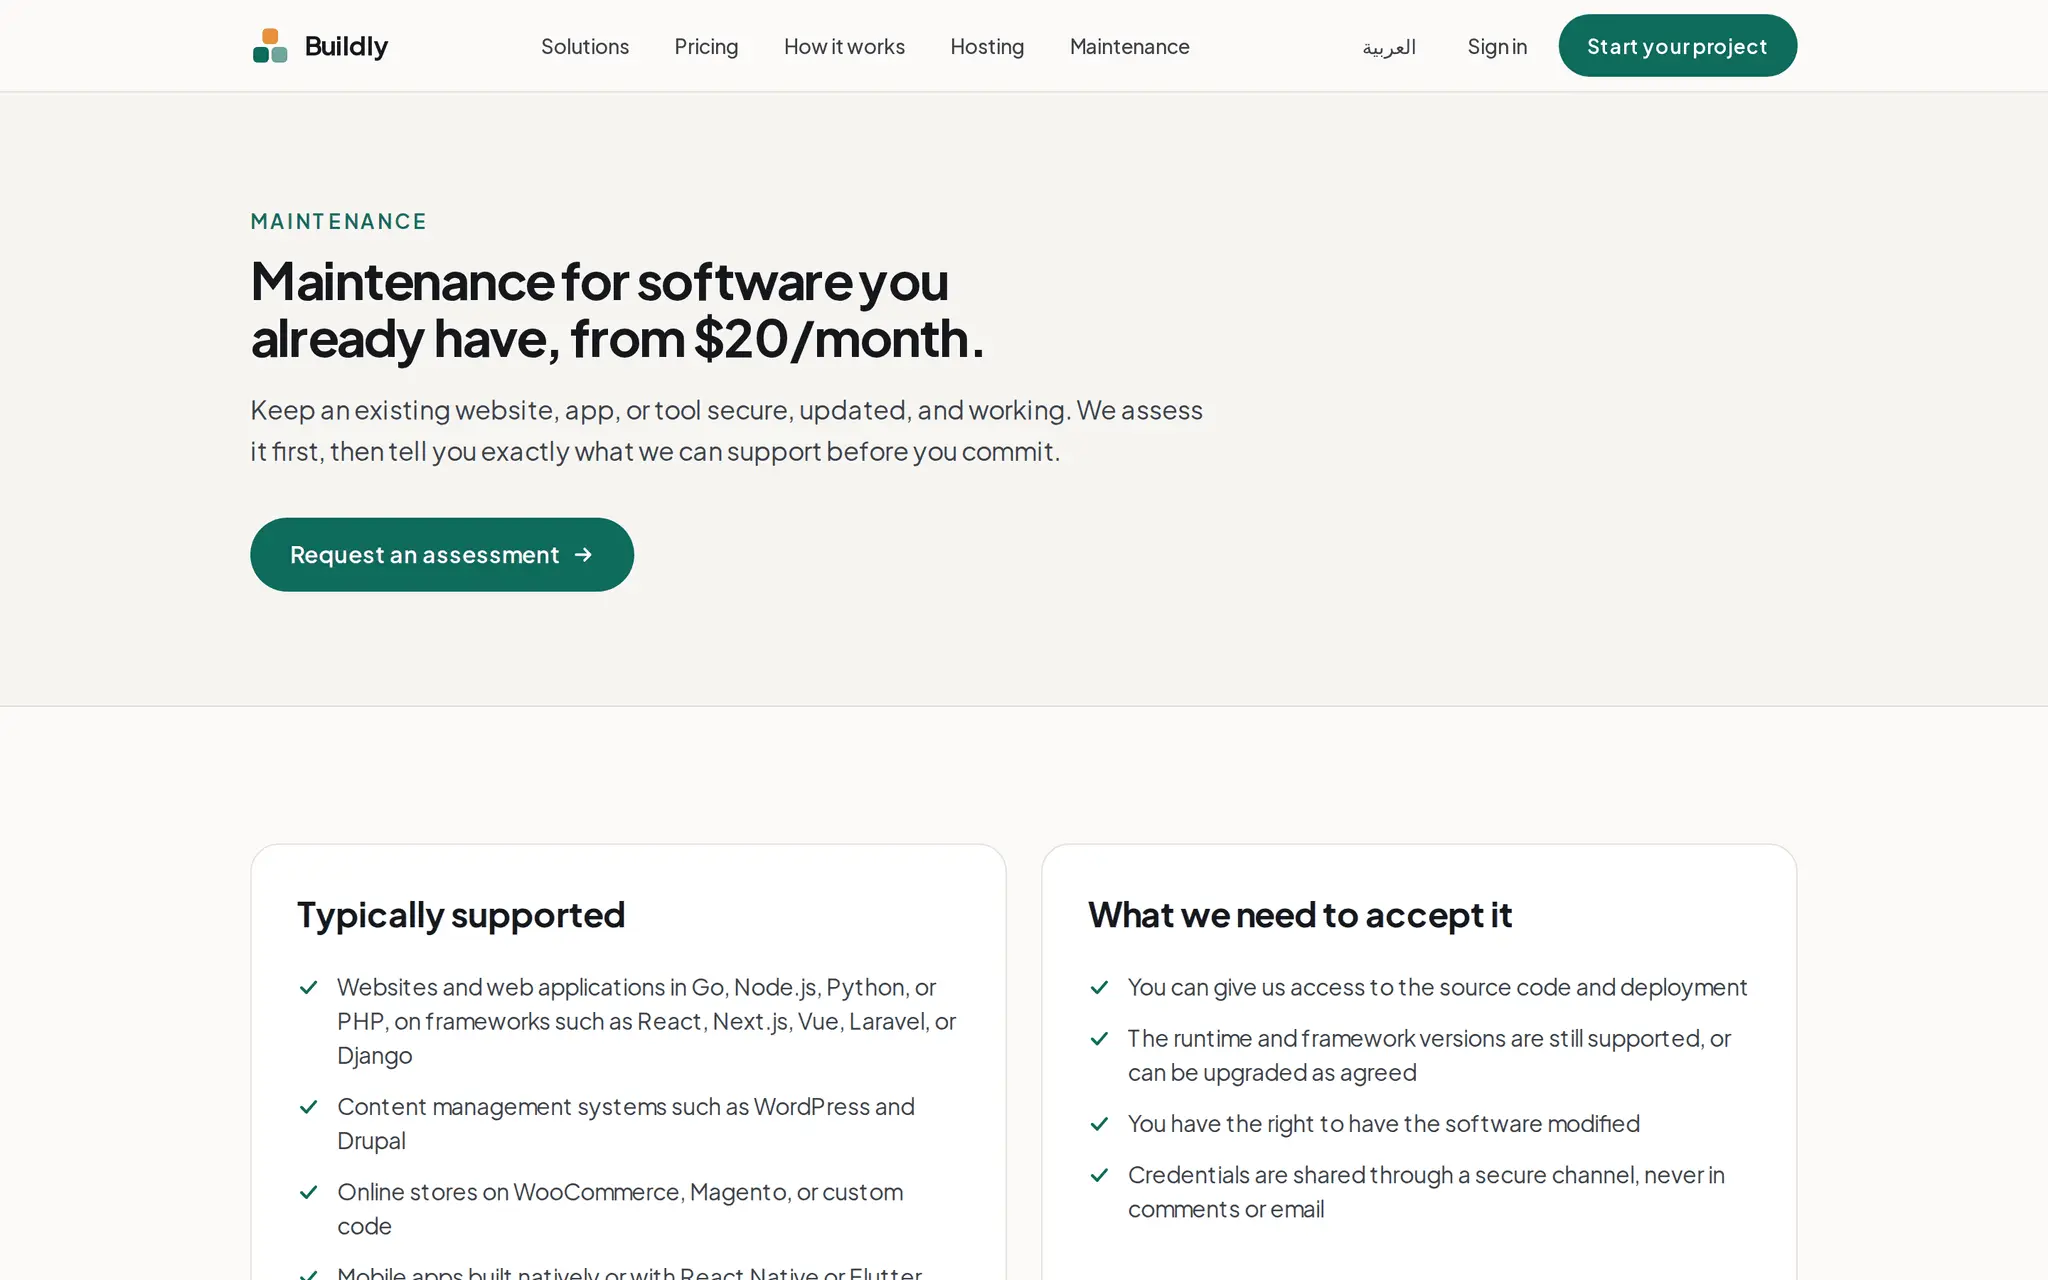
Task: Click the Start your project button
Action: point(1677,46)
